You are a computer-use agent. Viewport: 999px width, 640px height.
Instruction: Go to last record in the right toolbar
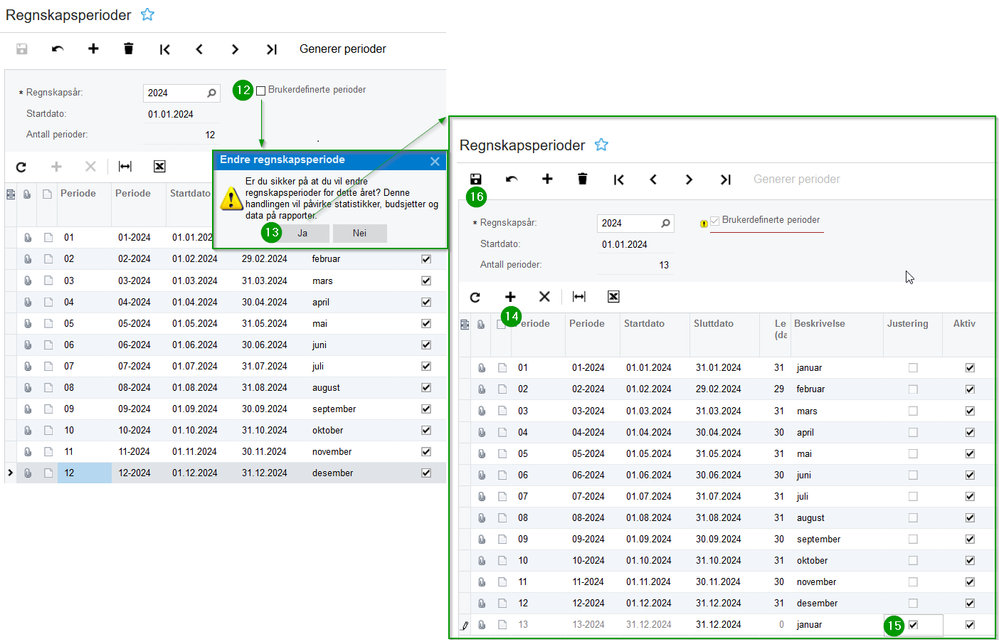point(725,179)
